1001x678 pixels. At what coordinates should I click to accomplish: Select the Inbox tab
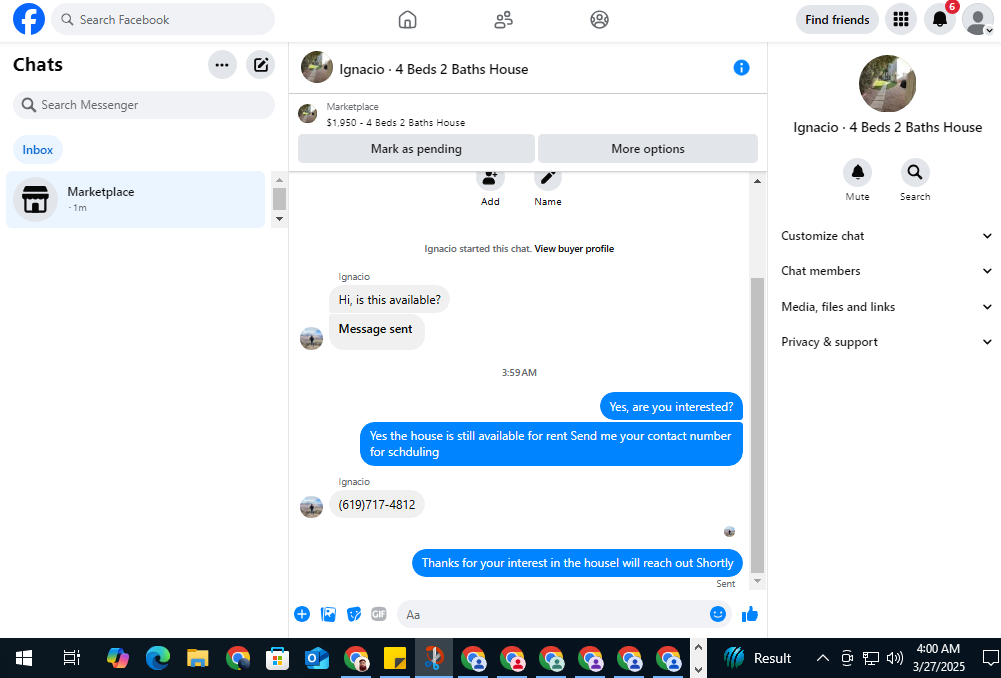pos(38,149)
